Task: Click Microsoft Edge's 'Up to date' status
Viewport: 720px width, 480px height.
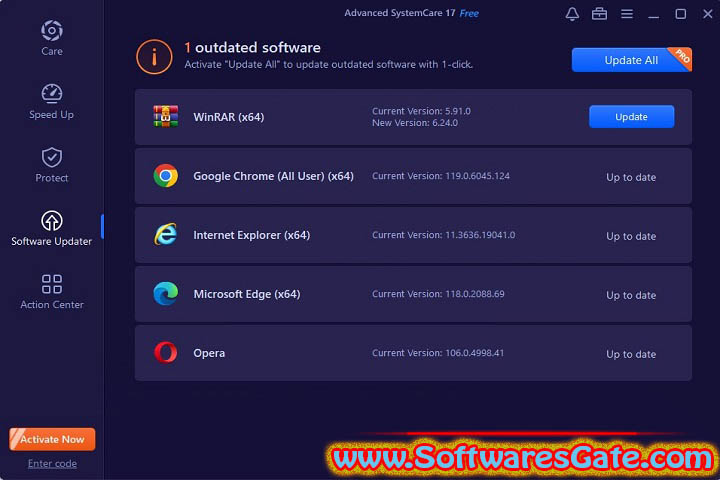Action: (x=631, y=295)
